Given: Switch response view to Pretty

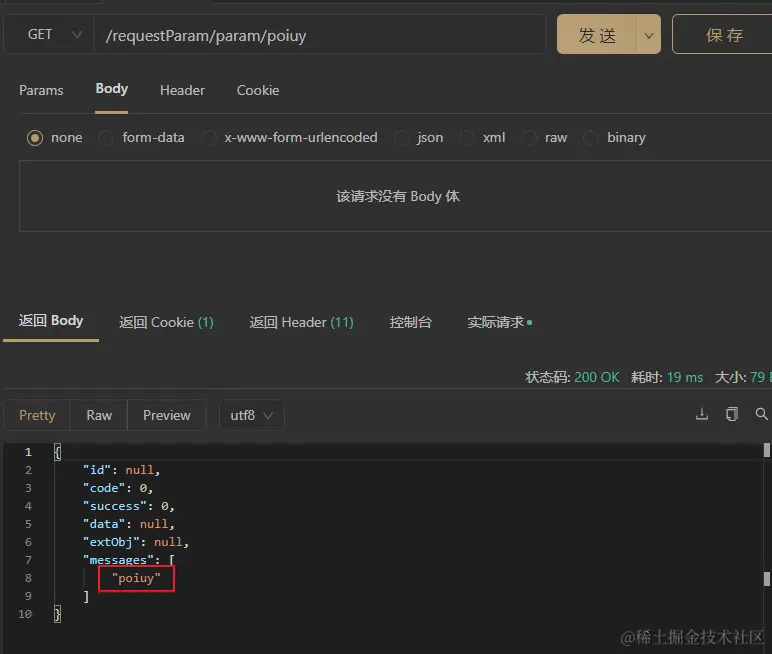Looking at the screenshot, I should point(37,416).
